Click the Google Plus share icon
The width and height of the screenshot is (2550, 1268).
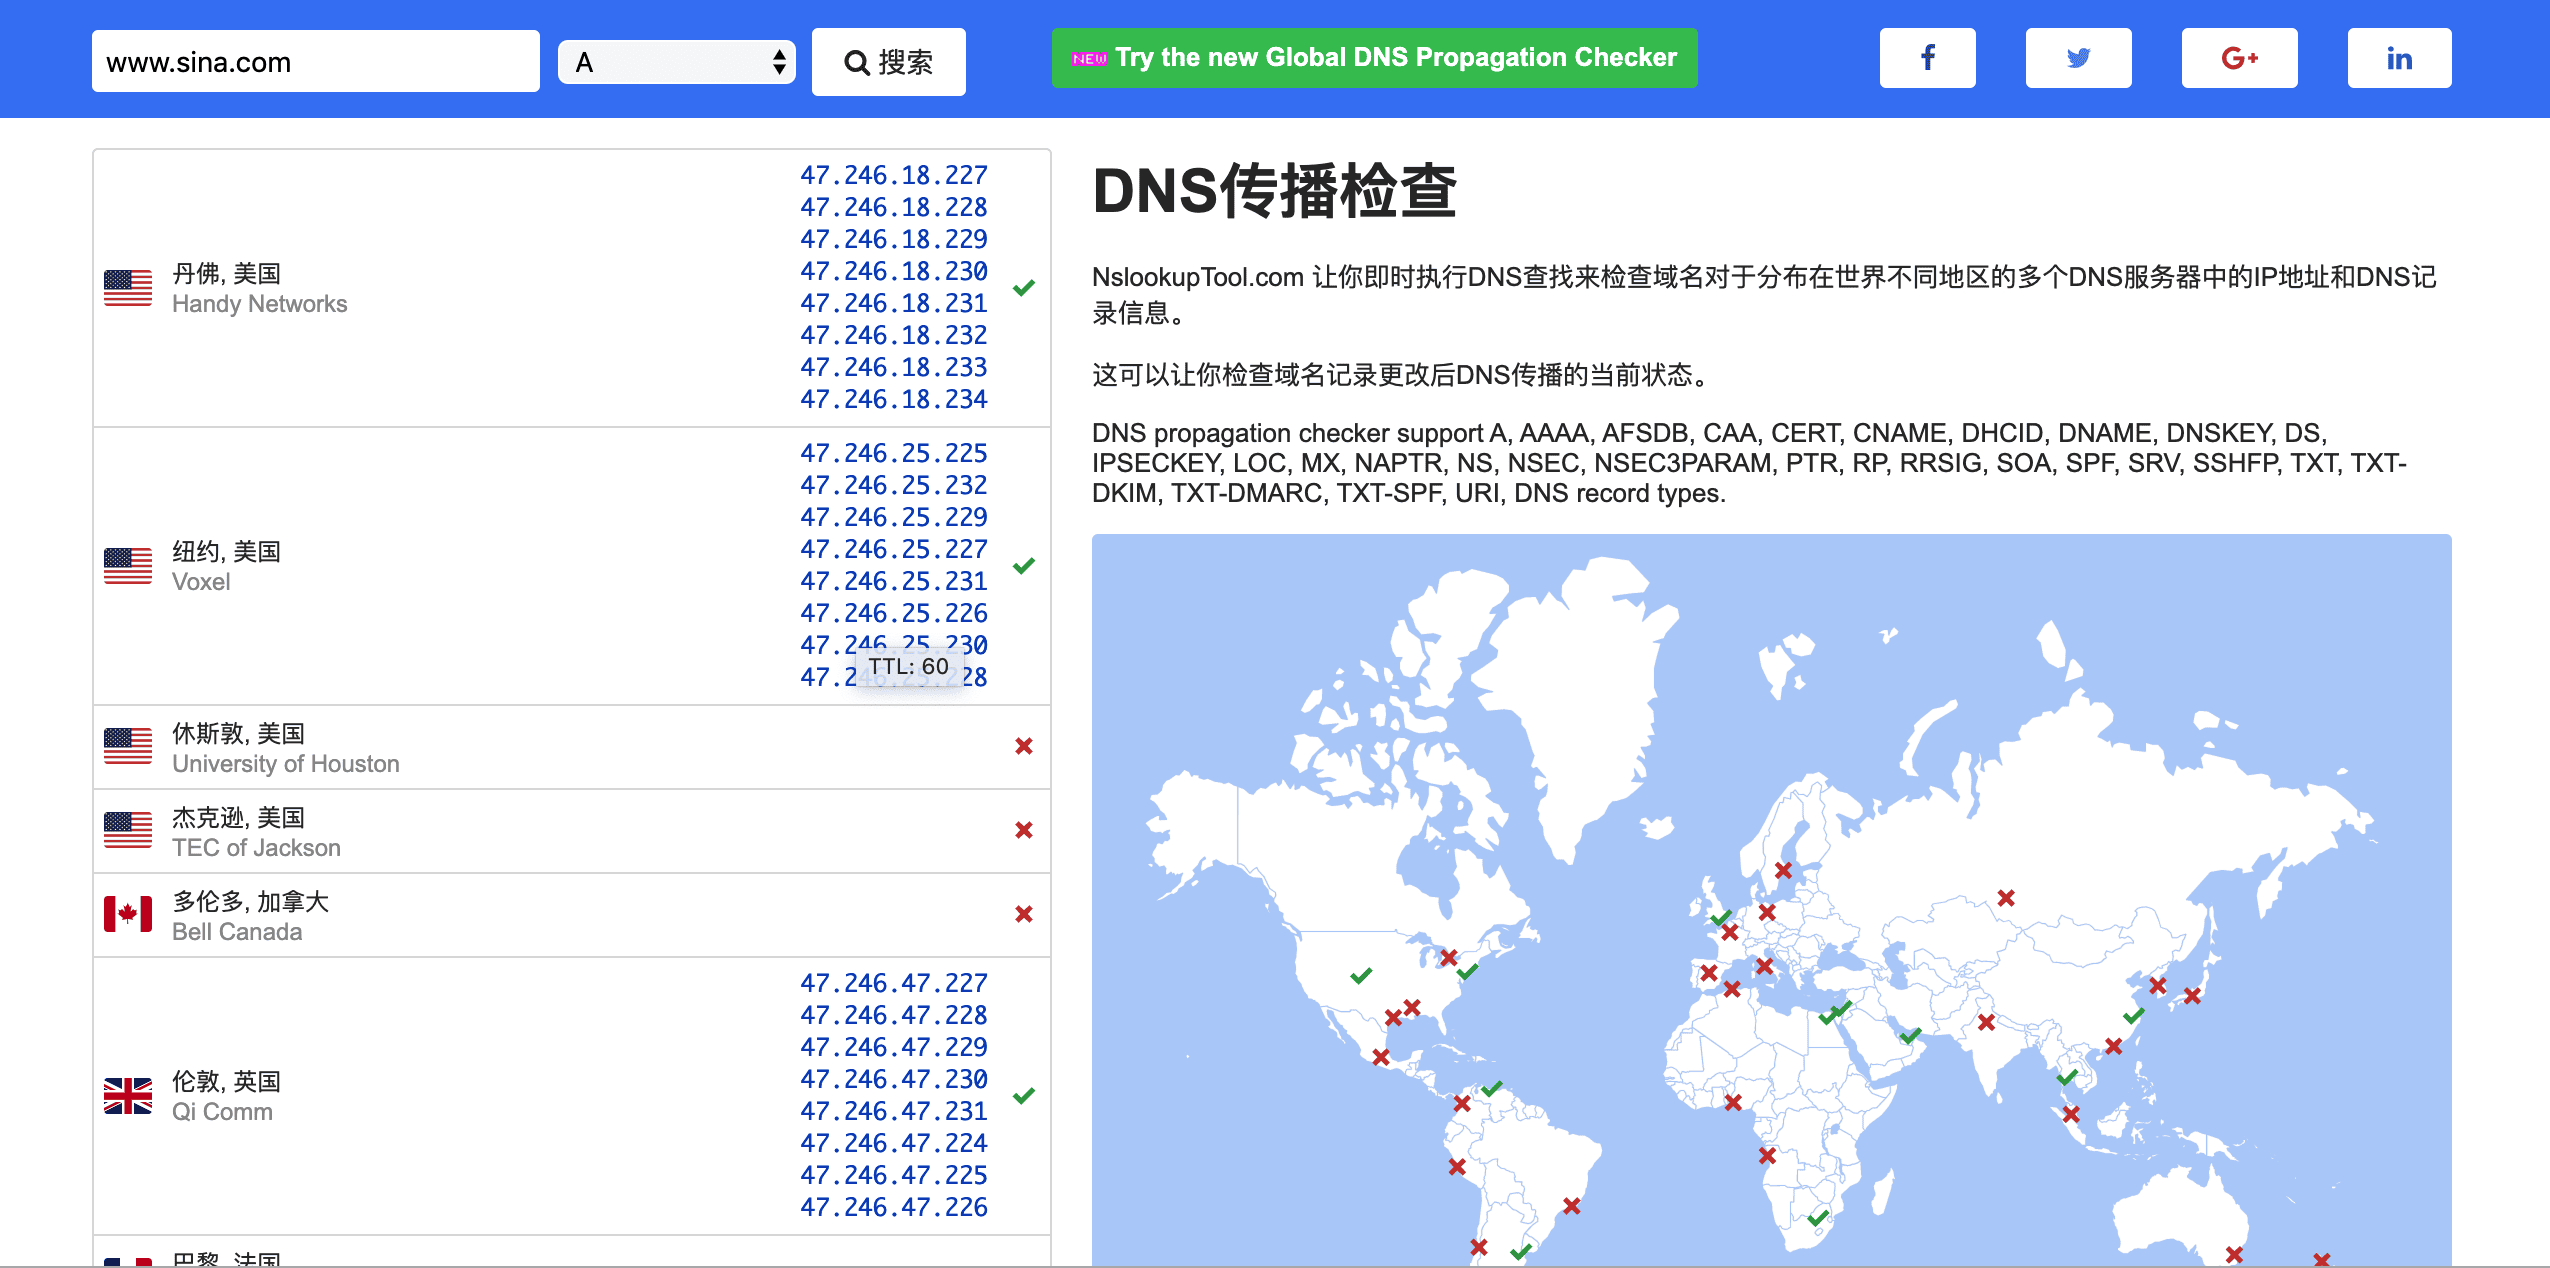(x=2239, y=58)
